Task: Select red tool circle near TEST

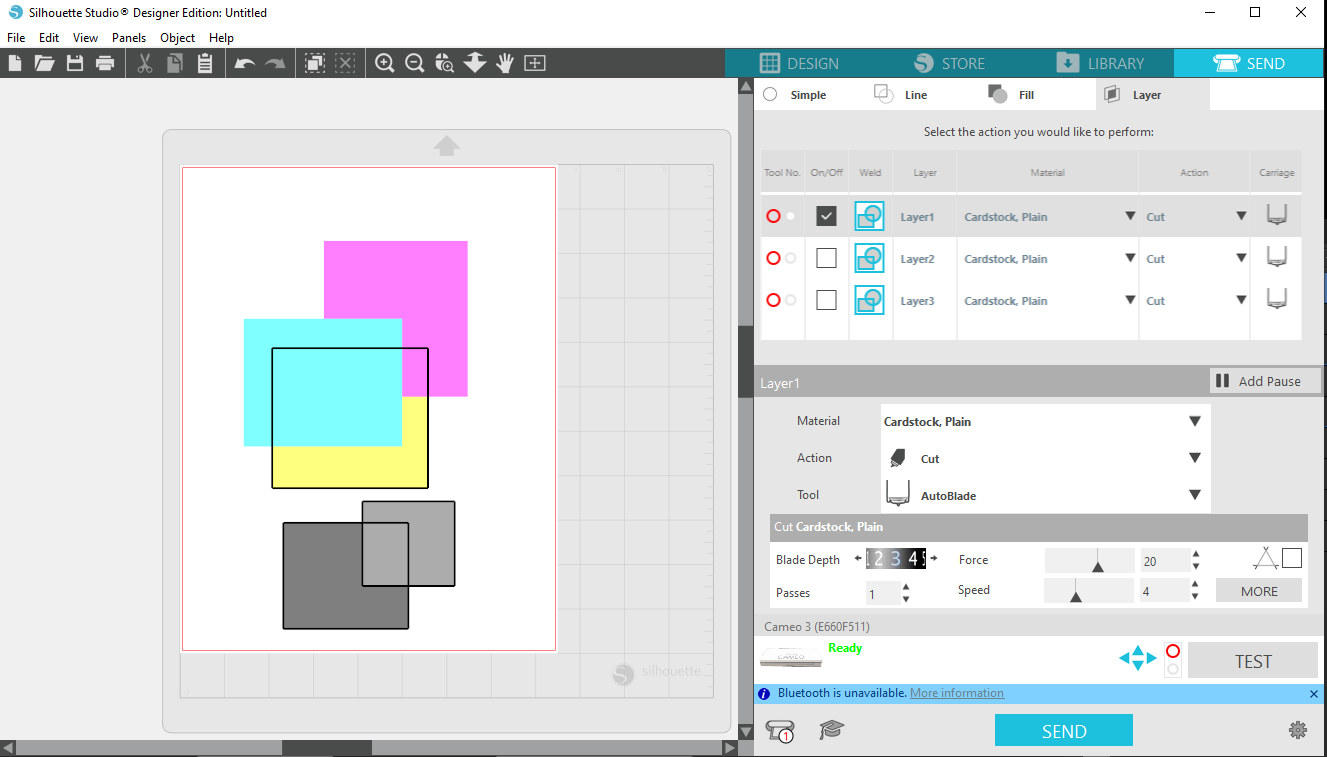Action: click(1173, 651)
